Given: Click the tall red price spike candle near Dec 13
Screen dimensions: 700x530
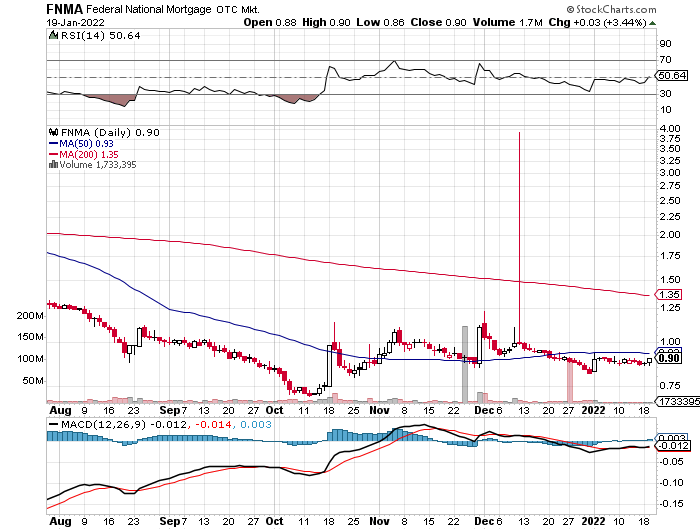Looking at the screenshot, I should [519, 237].
